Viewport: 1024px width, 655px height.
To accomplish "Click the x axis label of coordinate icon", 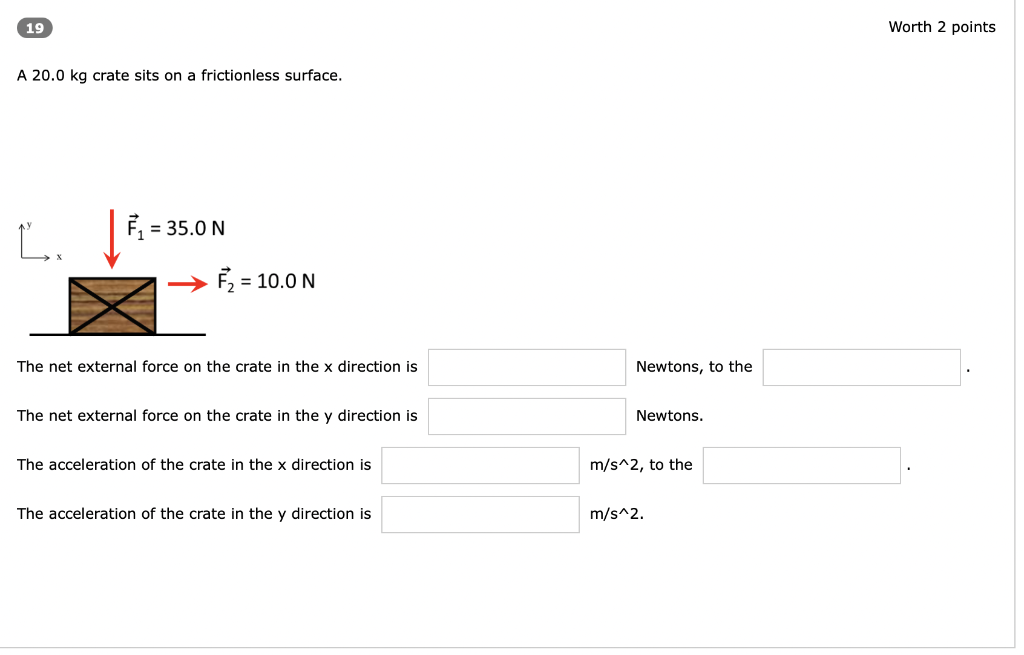I will pyautogui.click(x=59, y=257).
